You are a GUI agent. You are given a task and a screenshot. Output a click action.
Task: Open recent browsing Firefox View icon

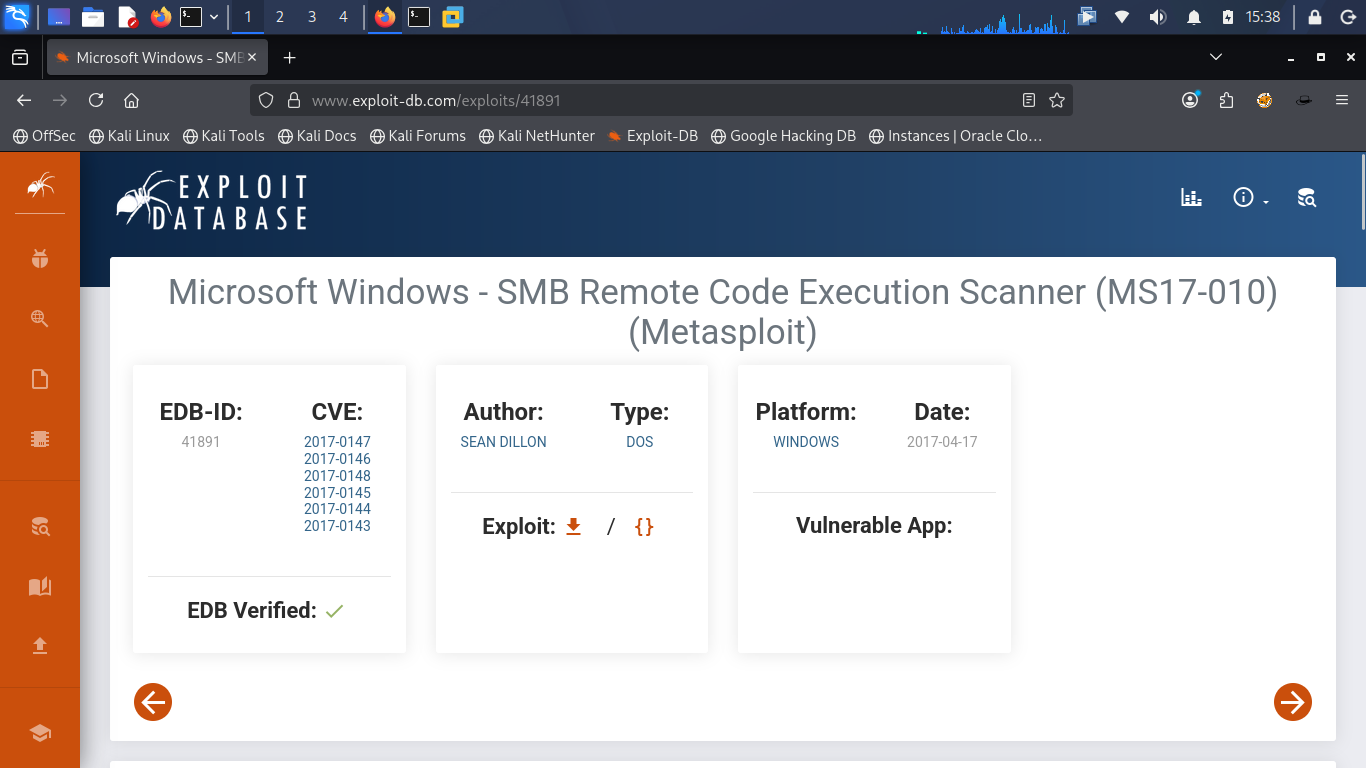20,58
